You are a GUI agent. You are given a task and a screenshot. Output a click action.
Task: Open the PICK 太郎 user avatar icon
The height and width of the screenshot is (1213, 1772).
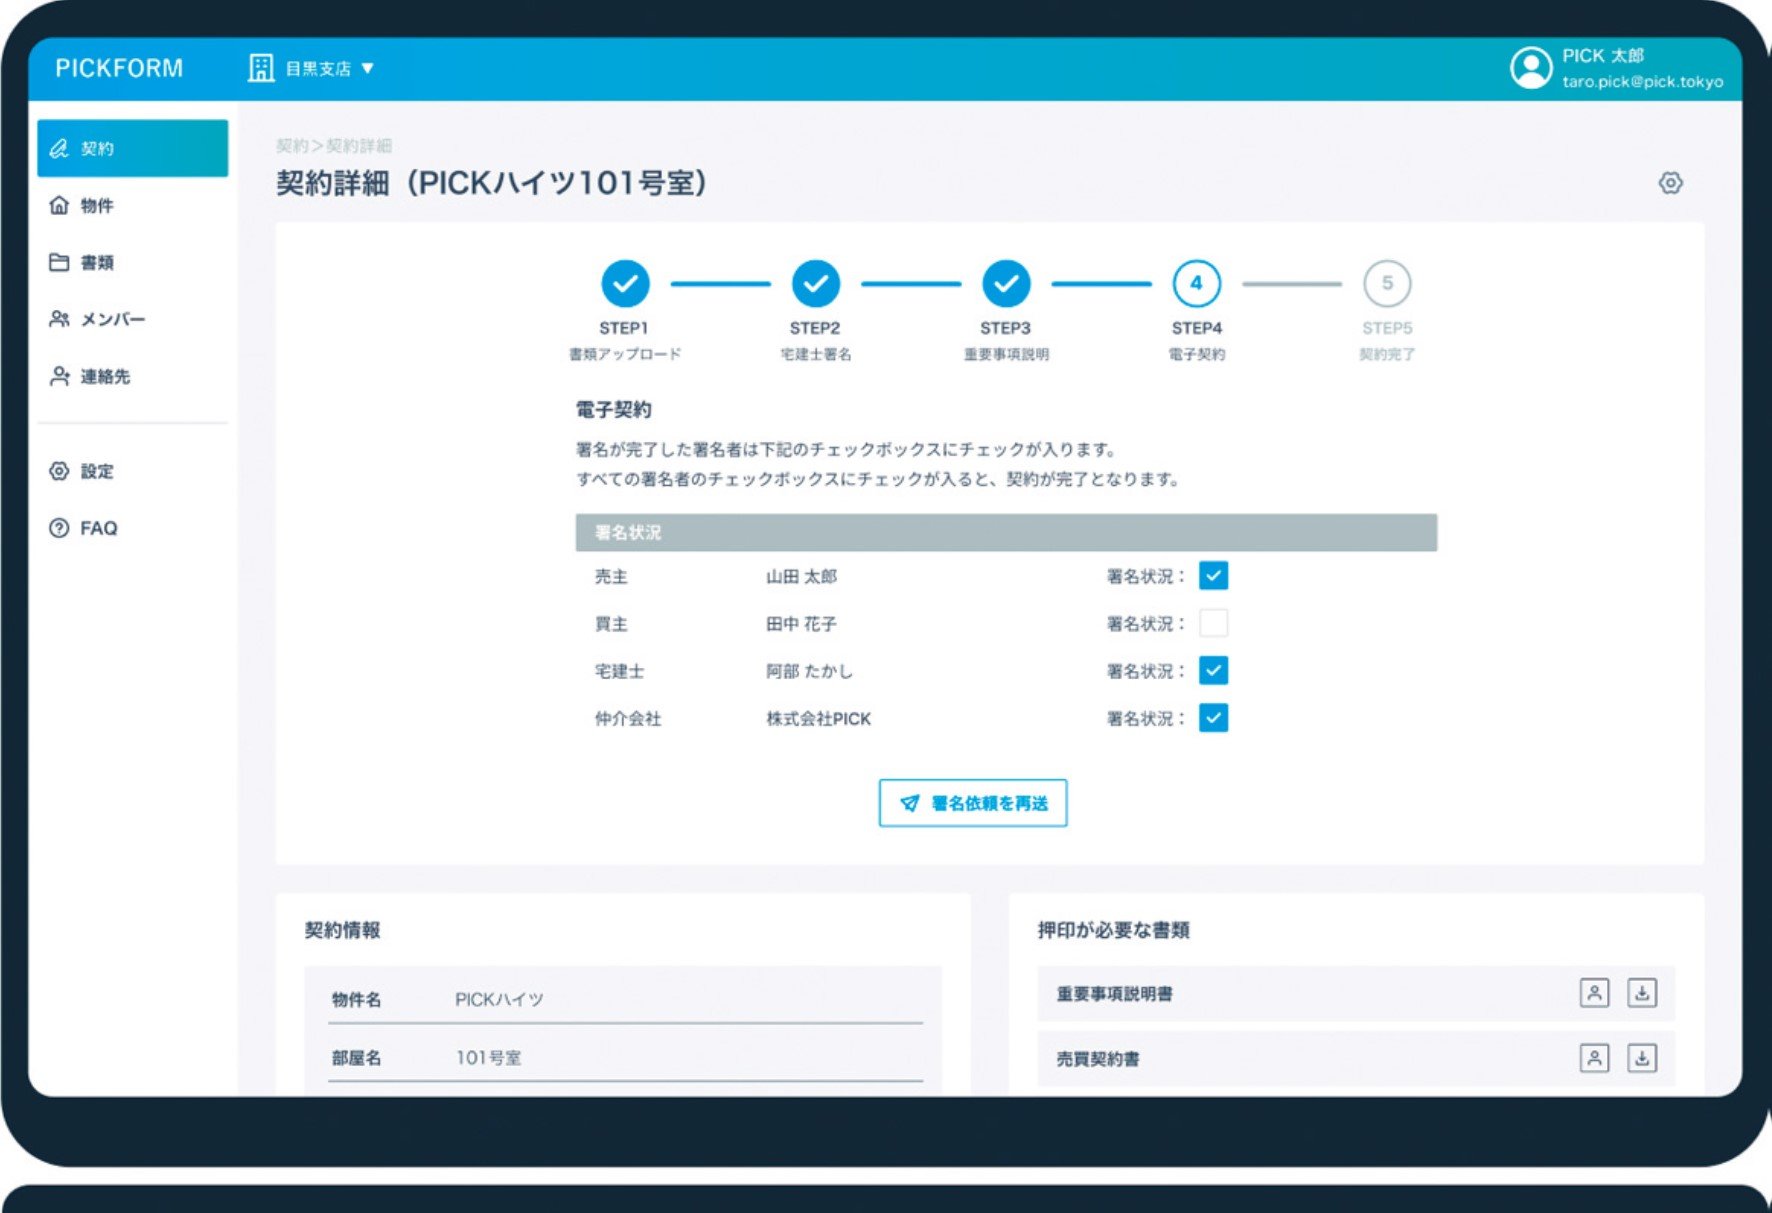(x=1530, y=68)
